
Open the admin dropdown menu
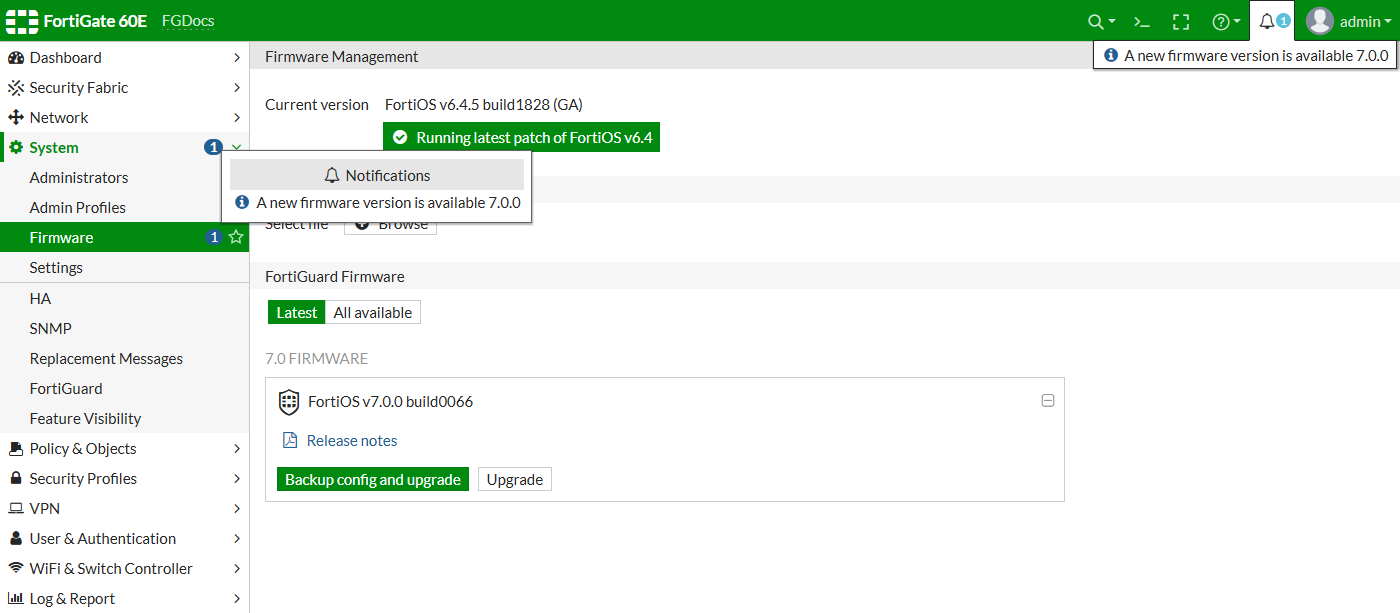1366,21
